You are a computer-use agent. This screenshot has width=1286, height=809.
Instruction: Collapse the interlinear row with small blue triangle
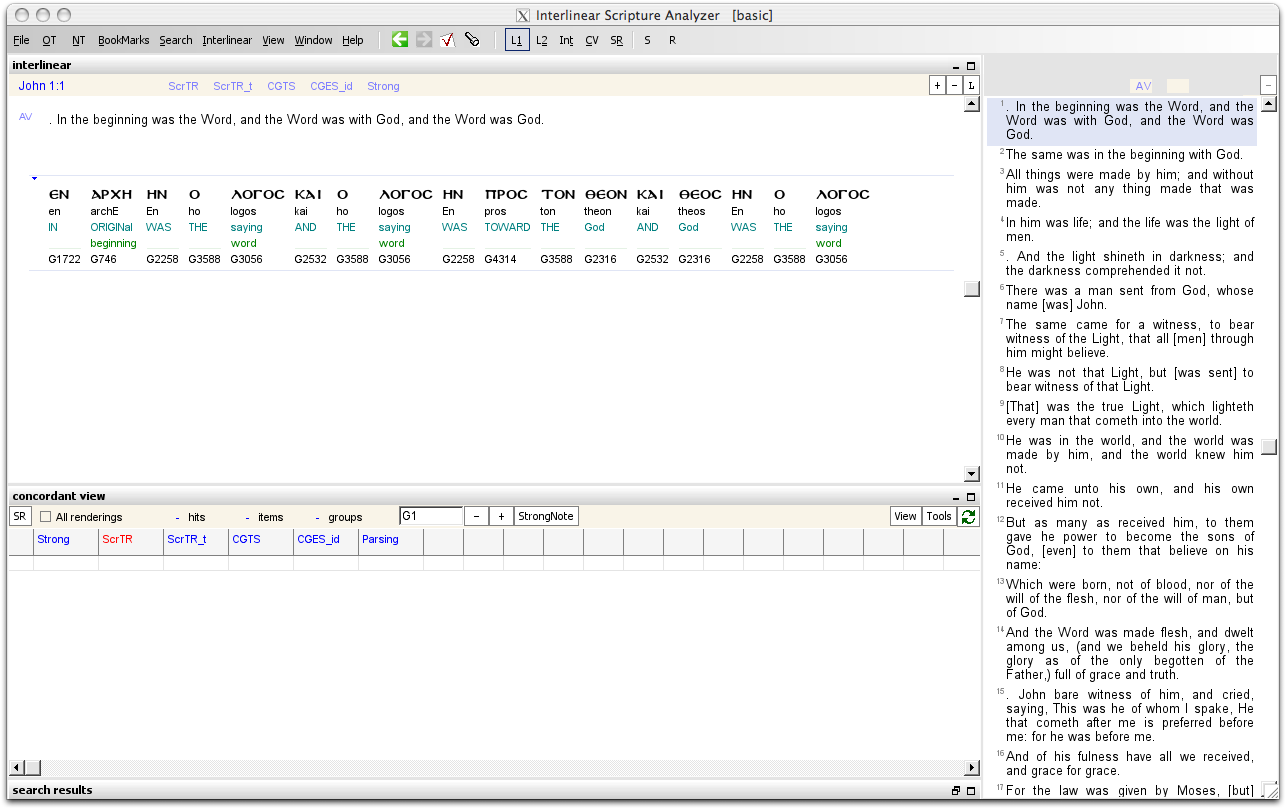click(34, 179)
